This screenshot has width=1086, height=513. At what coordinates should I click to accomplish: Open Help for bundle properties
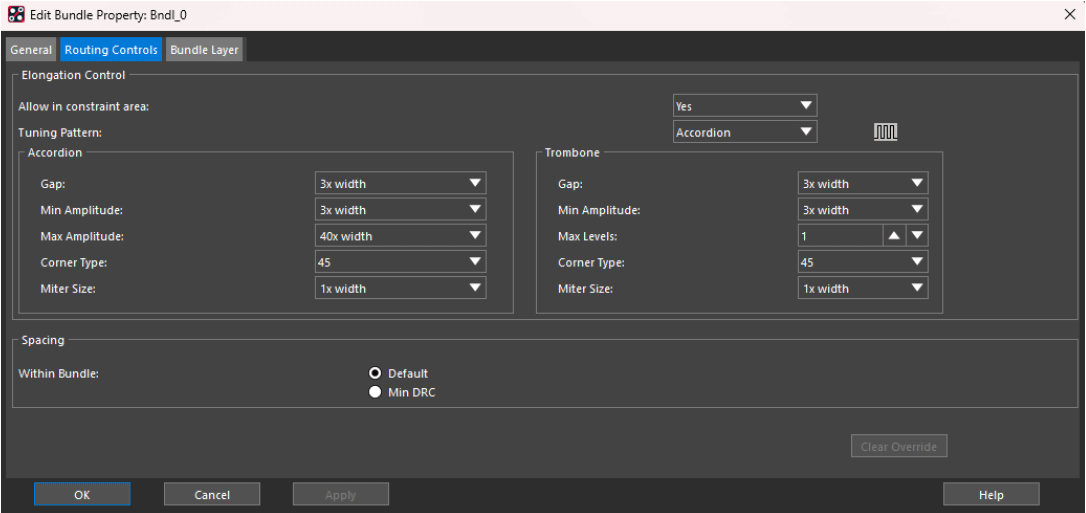991,494
